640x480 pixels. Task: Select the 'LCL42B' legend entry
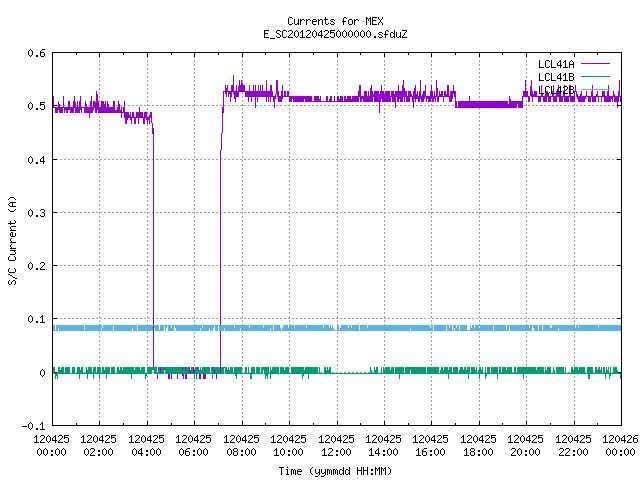(x=556, y=90)
